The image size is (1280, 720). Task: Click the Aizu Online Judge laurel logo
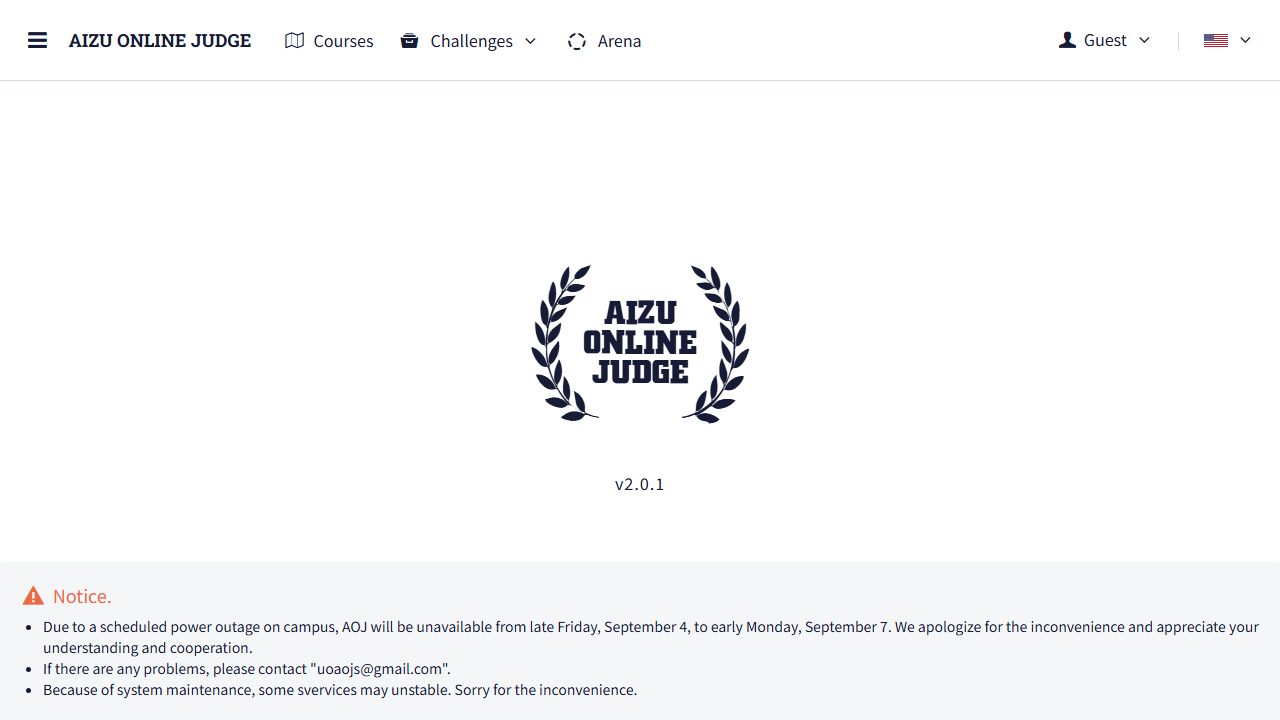pyautogui.click(x=640, y=343)
